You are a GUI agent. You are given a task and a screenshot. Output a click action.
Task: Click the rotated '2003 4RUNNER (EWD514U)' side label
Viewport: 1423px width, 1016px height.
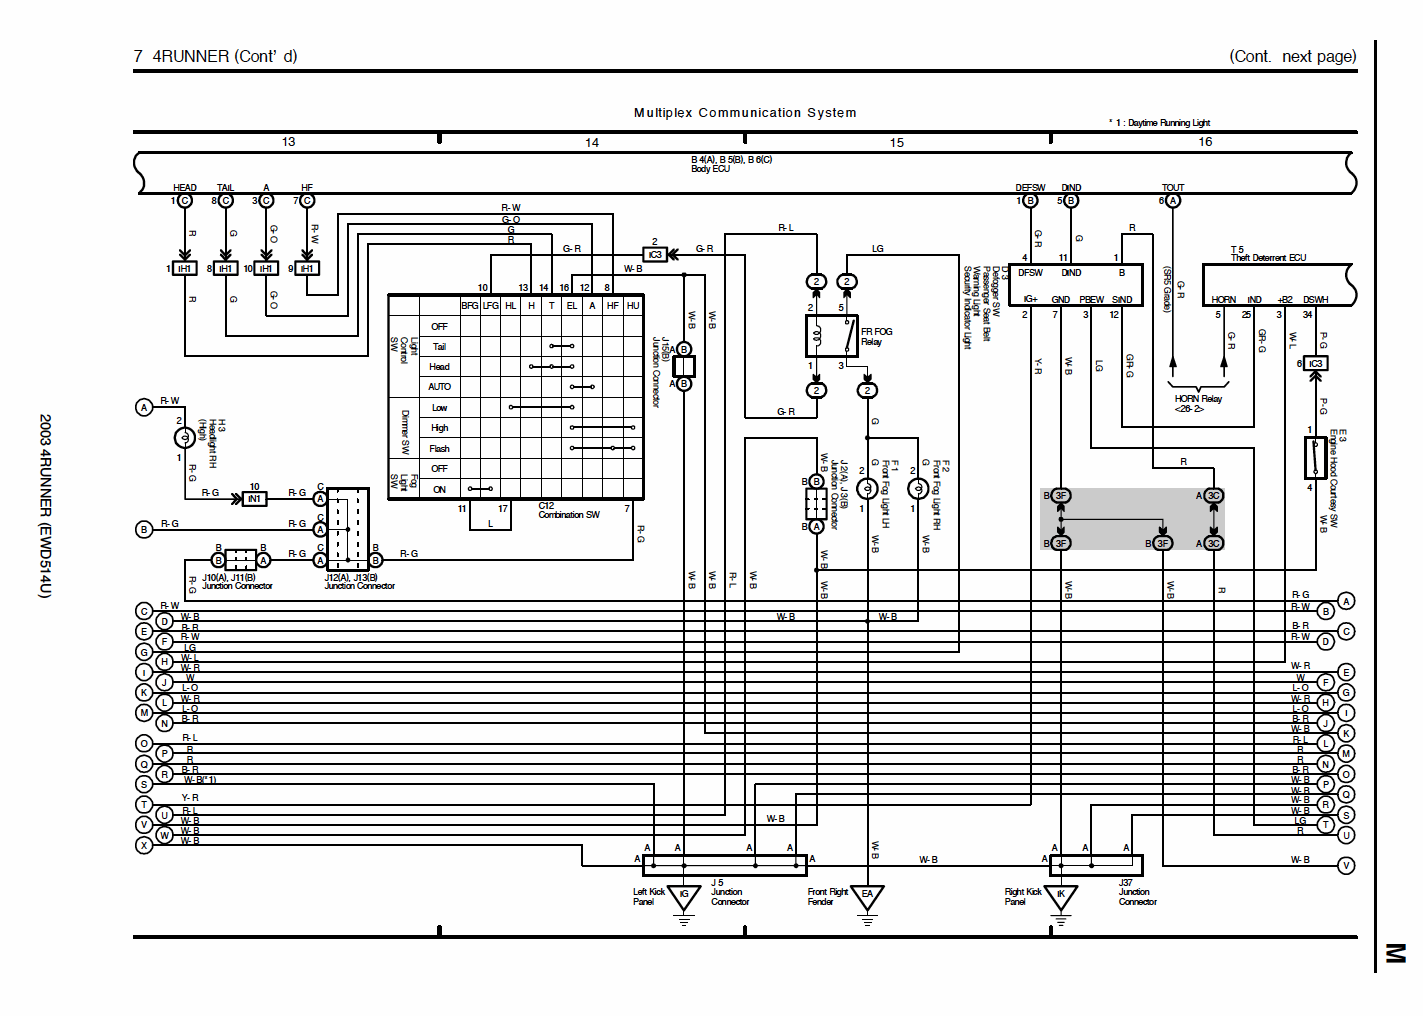click(x=44, y=506)
